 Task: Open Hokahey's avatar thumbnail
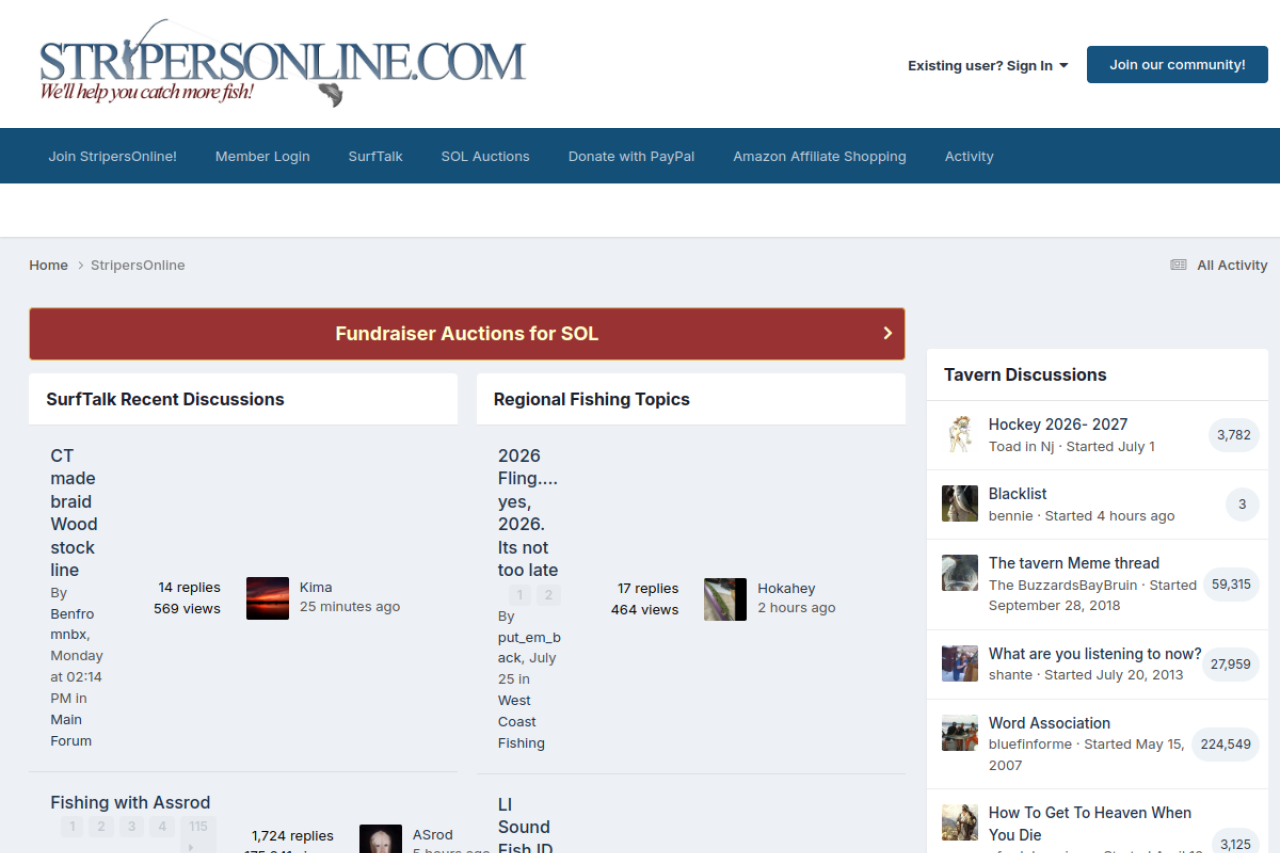(x=725, y=599)
